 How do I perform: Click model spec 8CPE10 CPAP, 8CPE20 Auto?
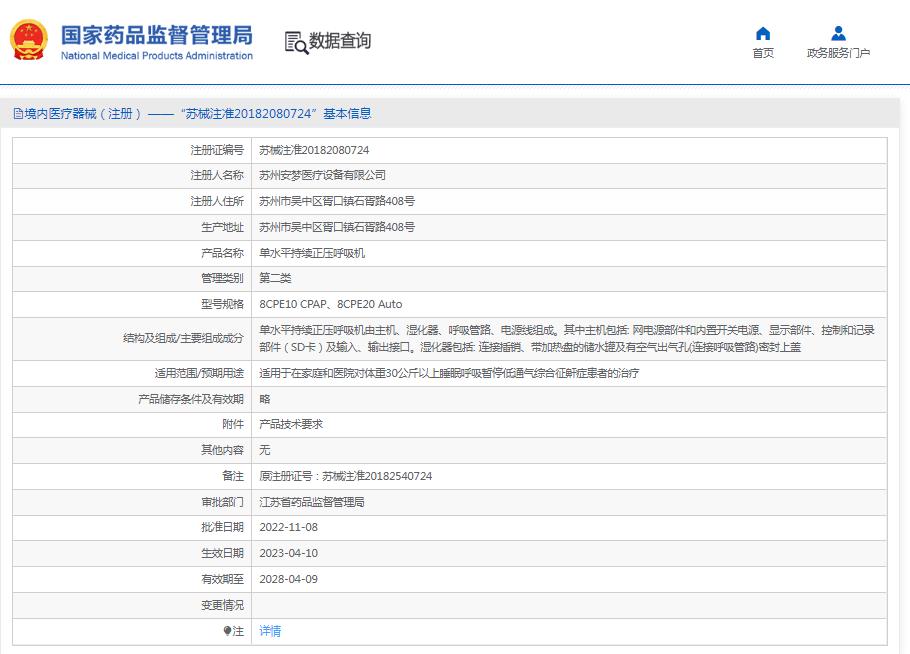point(331,304)
